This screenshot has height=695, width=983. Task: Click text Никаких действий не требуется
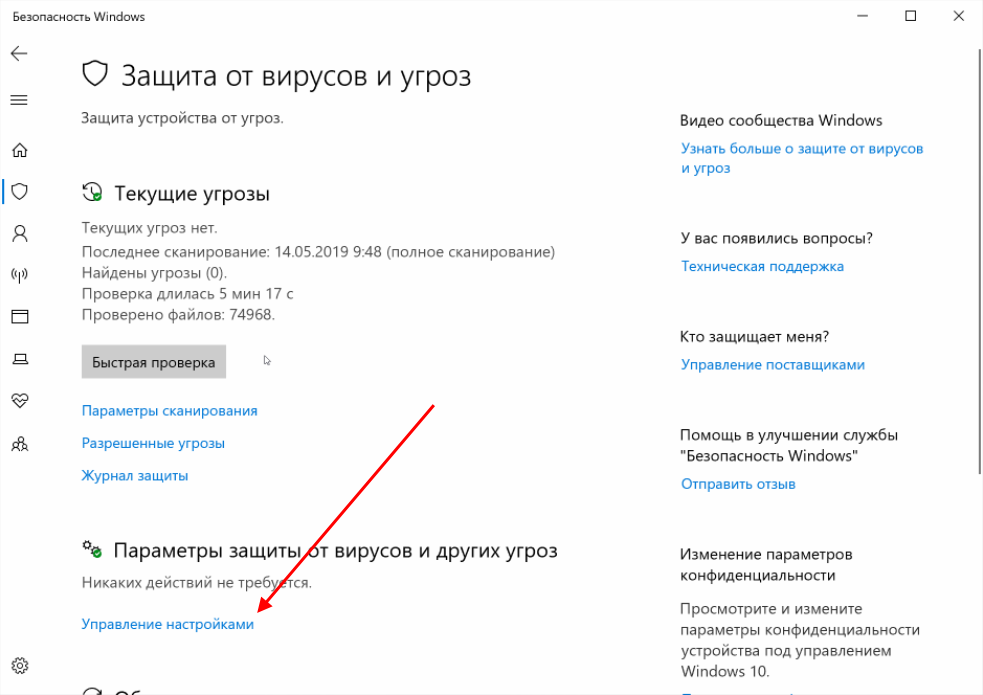click(x=197, y=583)
